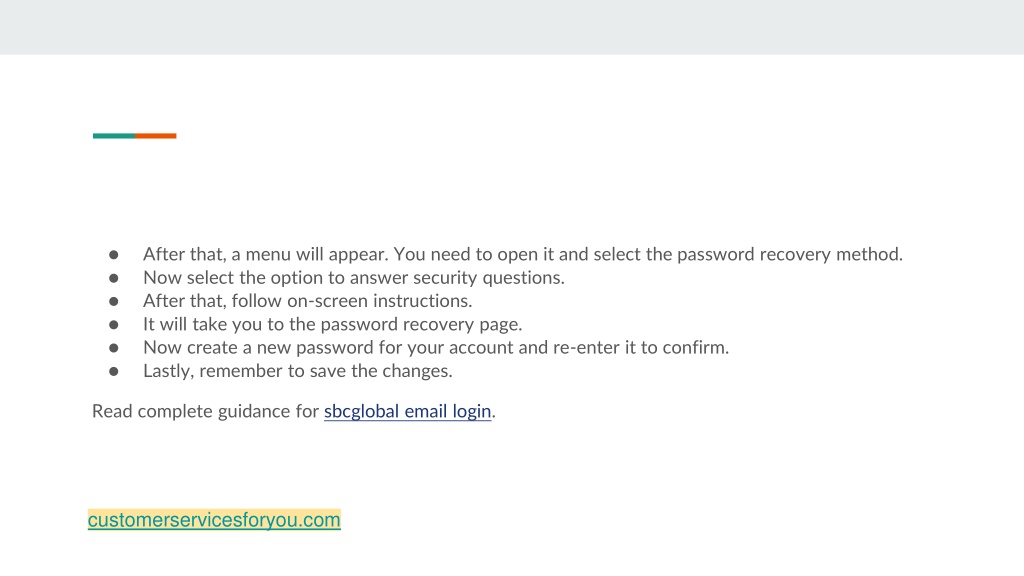
Task: Select bullet dot beside 'a menu will appear'
Action: point(114,255)
